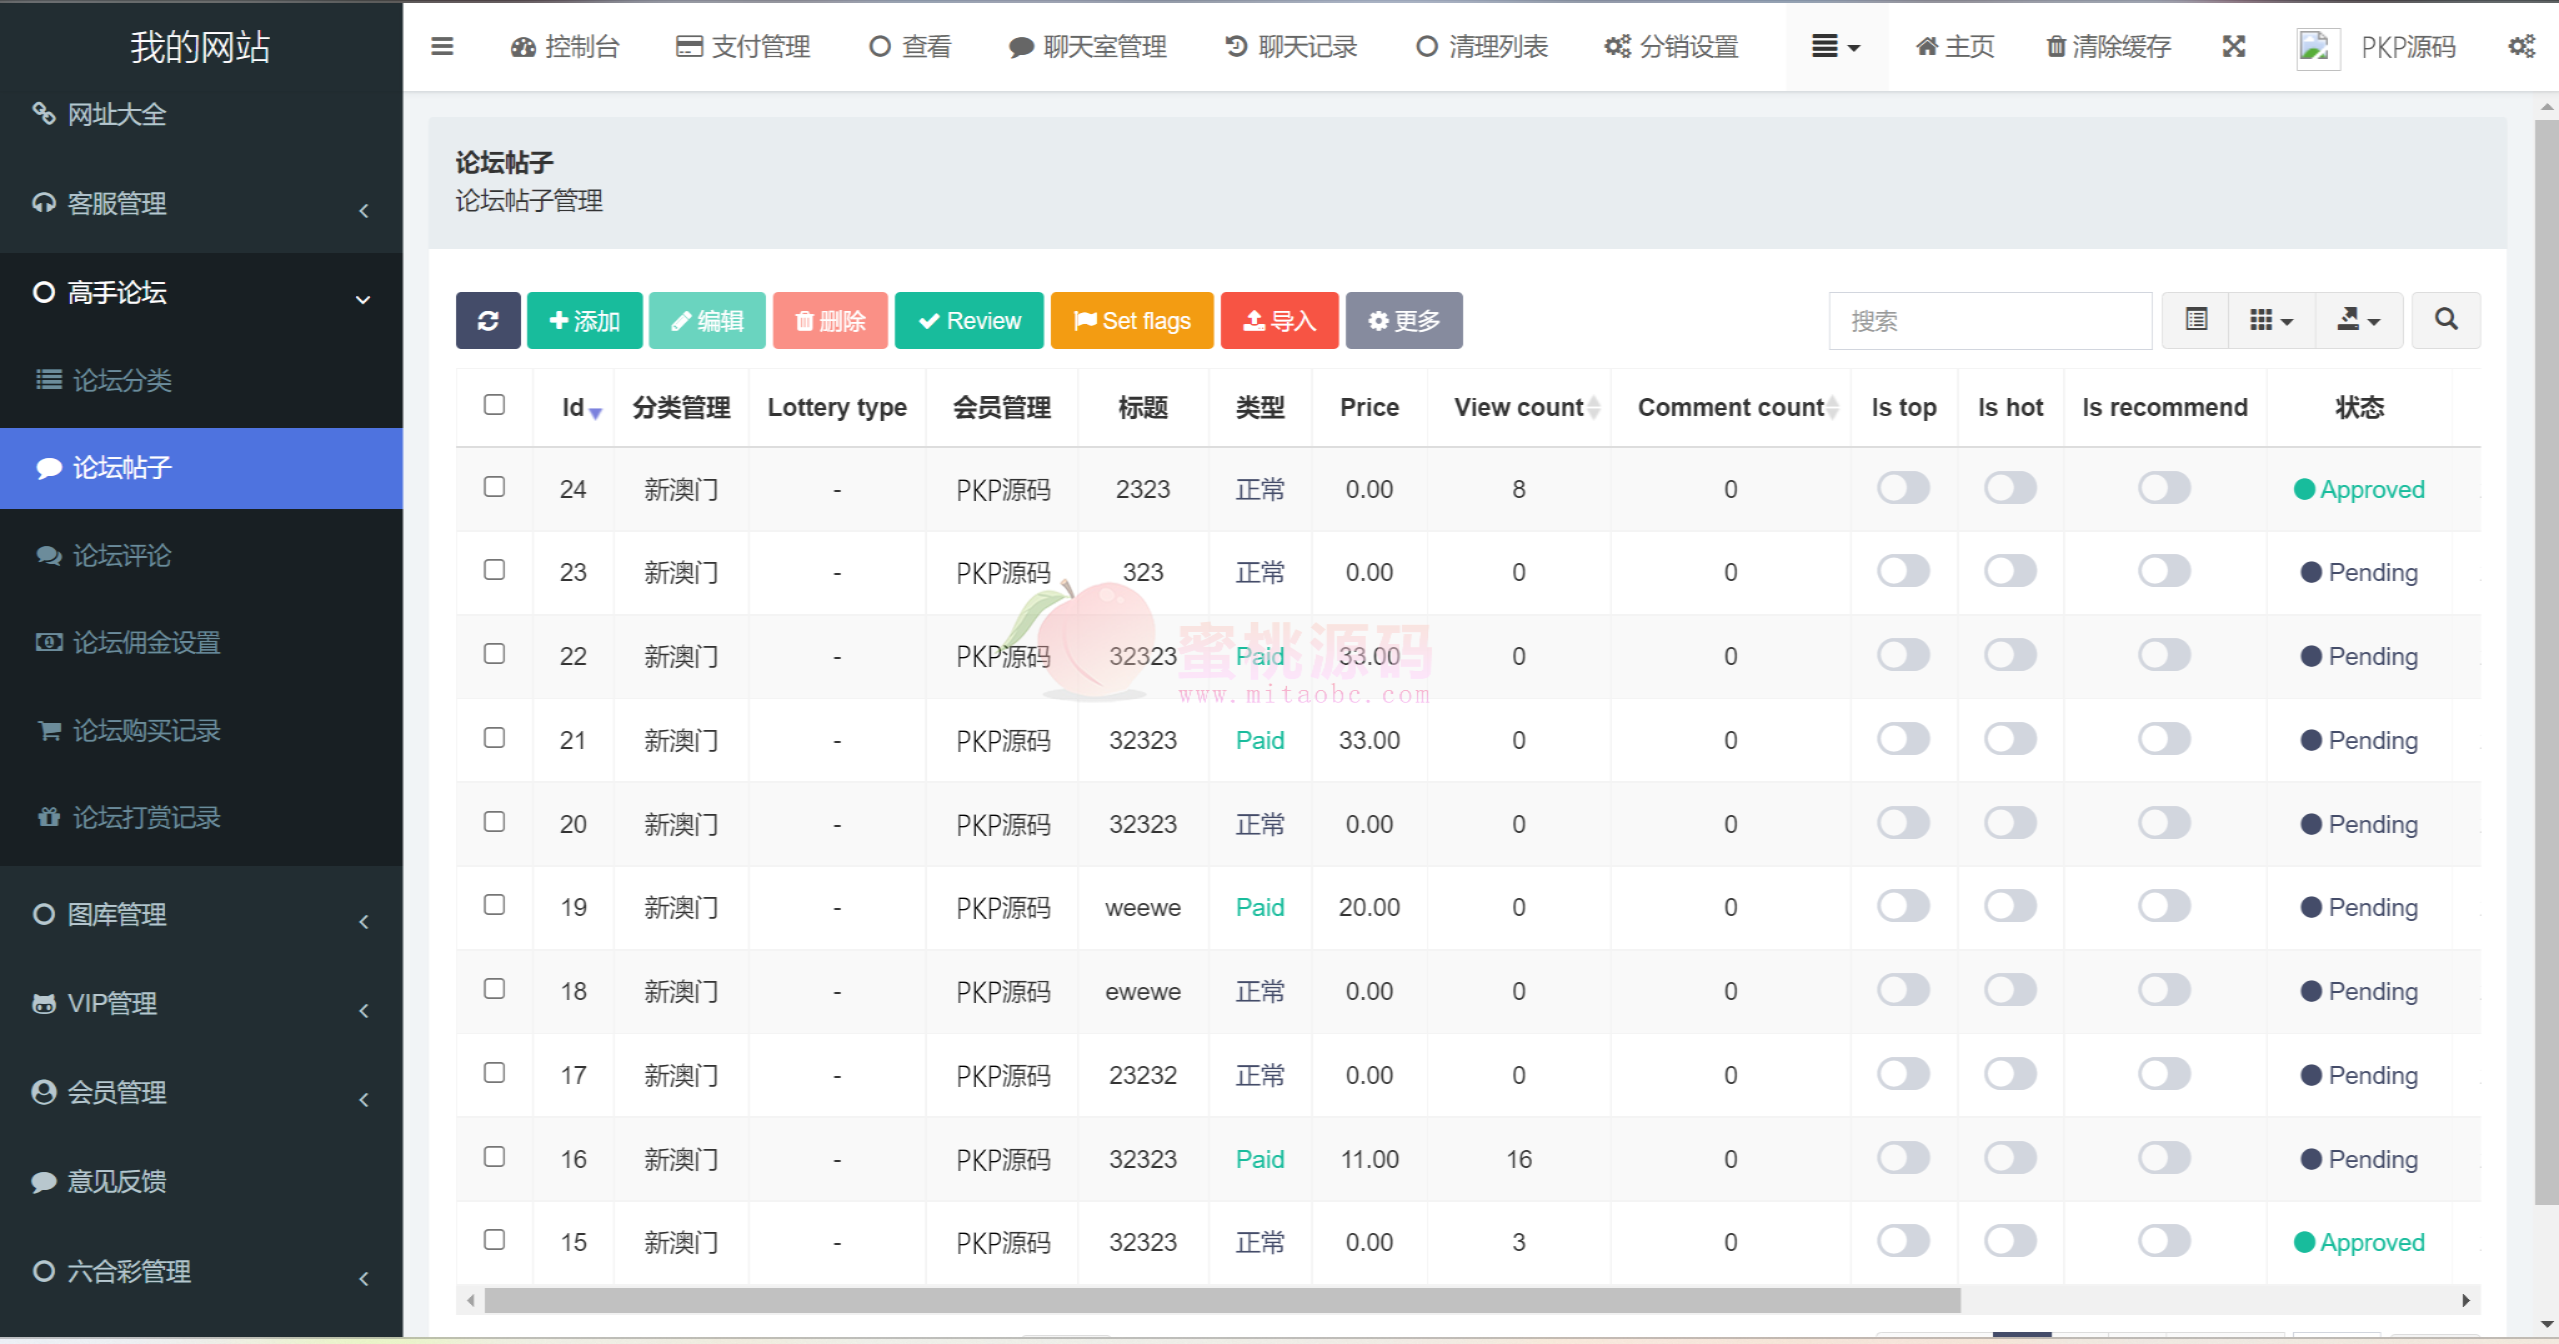Click the fullscreen expand icon in header
This screenshot has width=2559, height=1344.
[x=2233, y=46]
